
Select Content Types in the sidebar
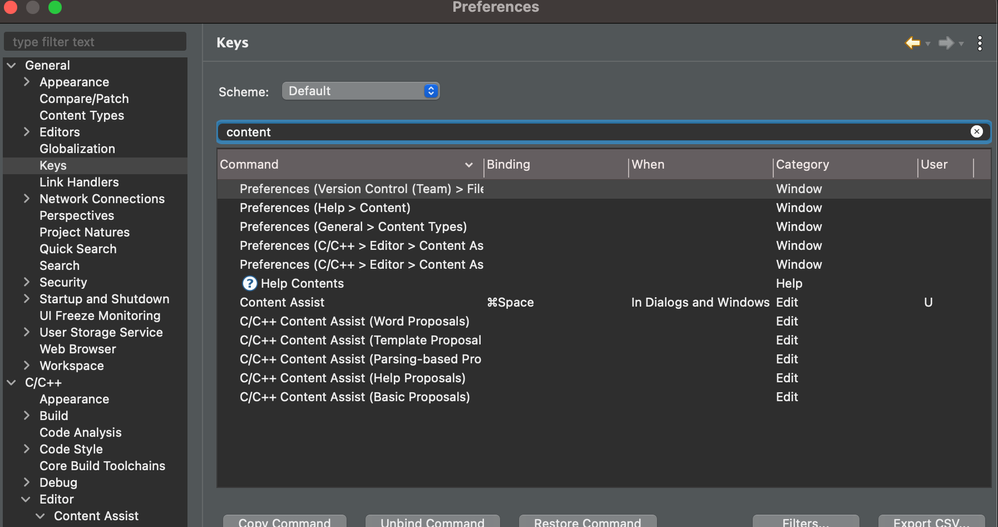pos(82,115)
